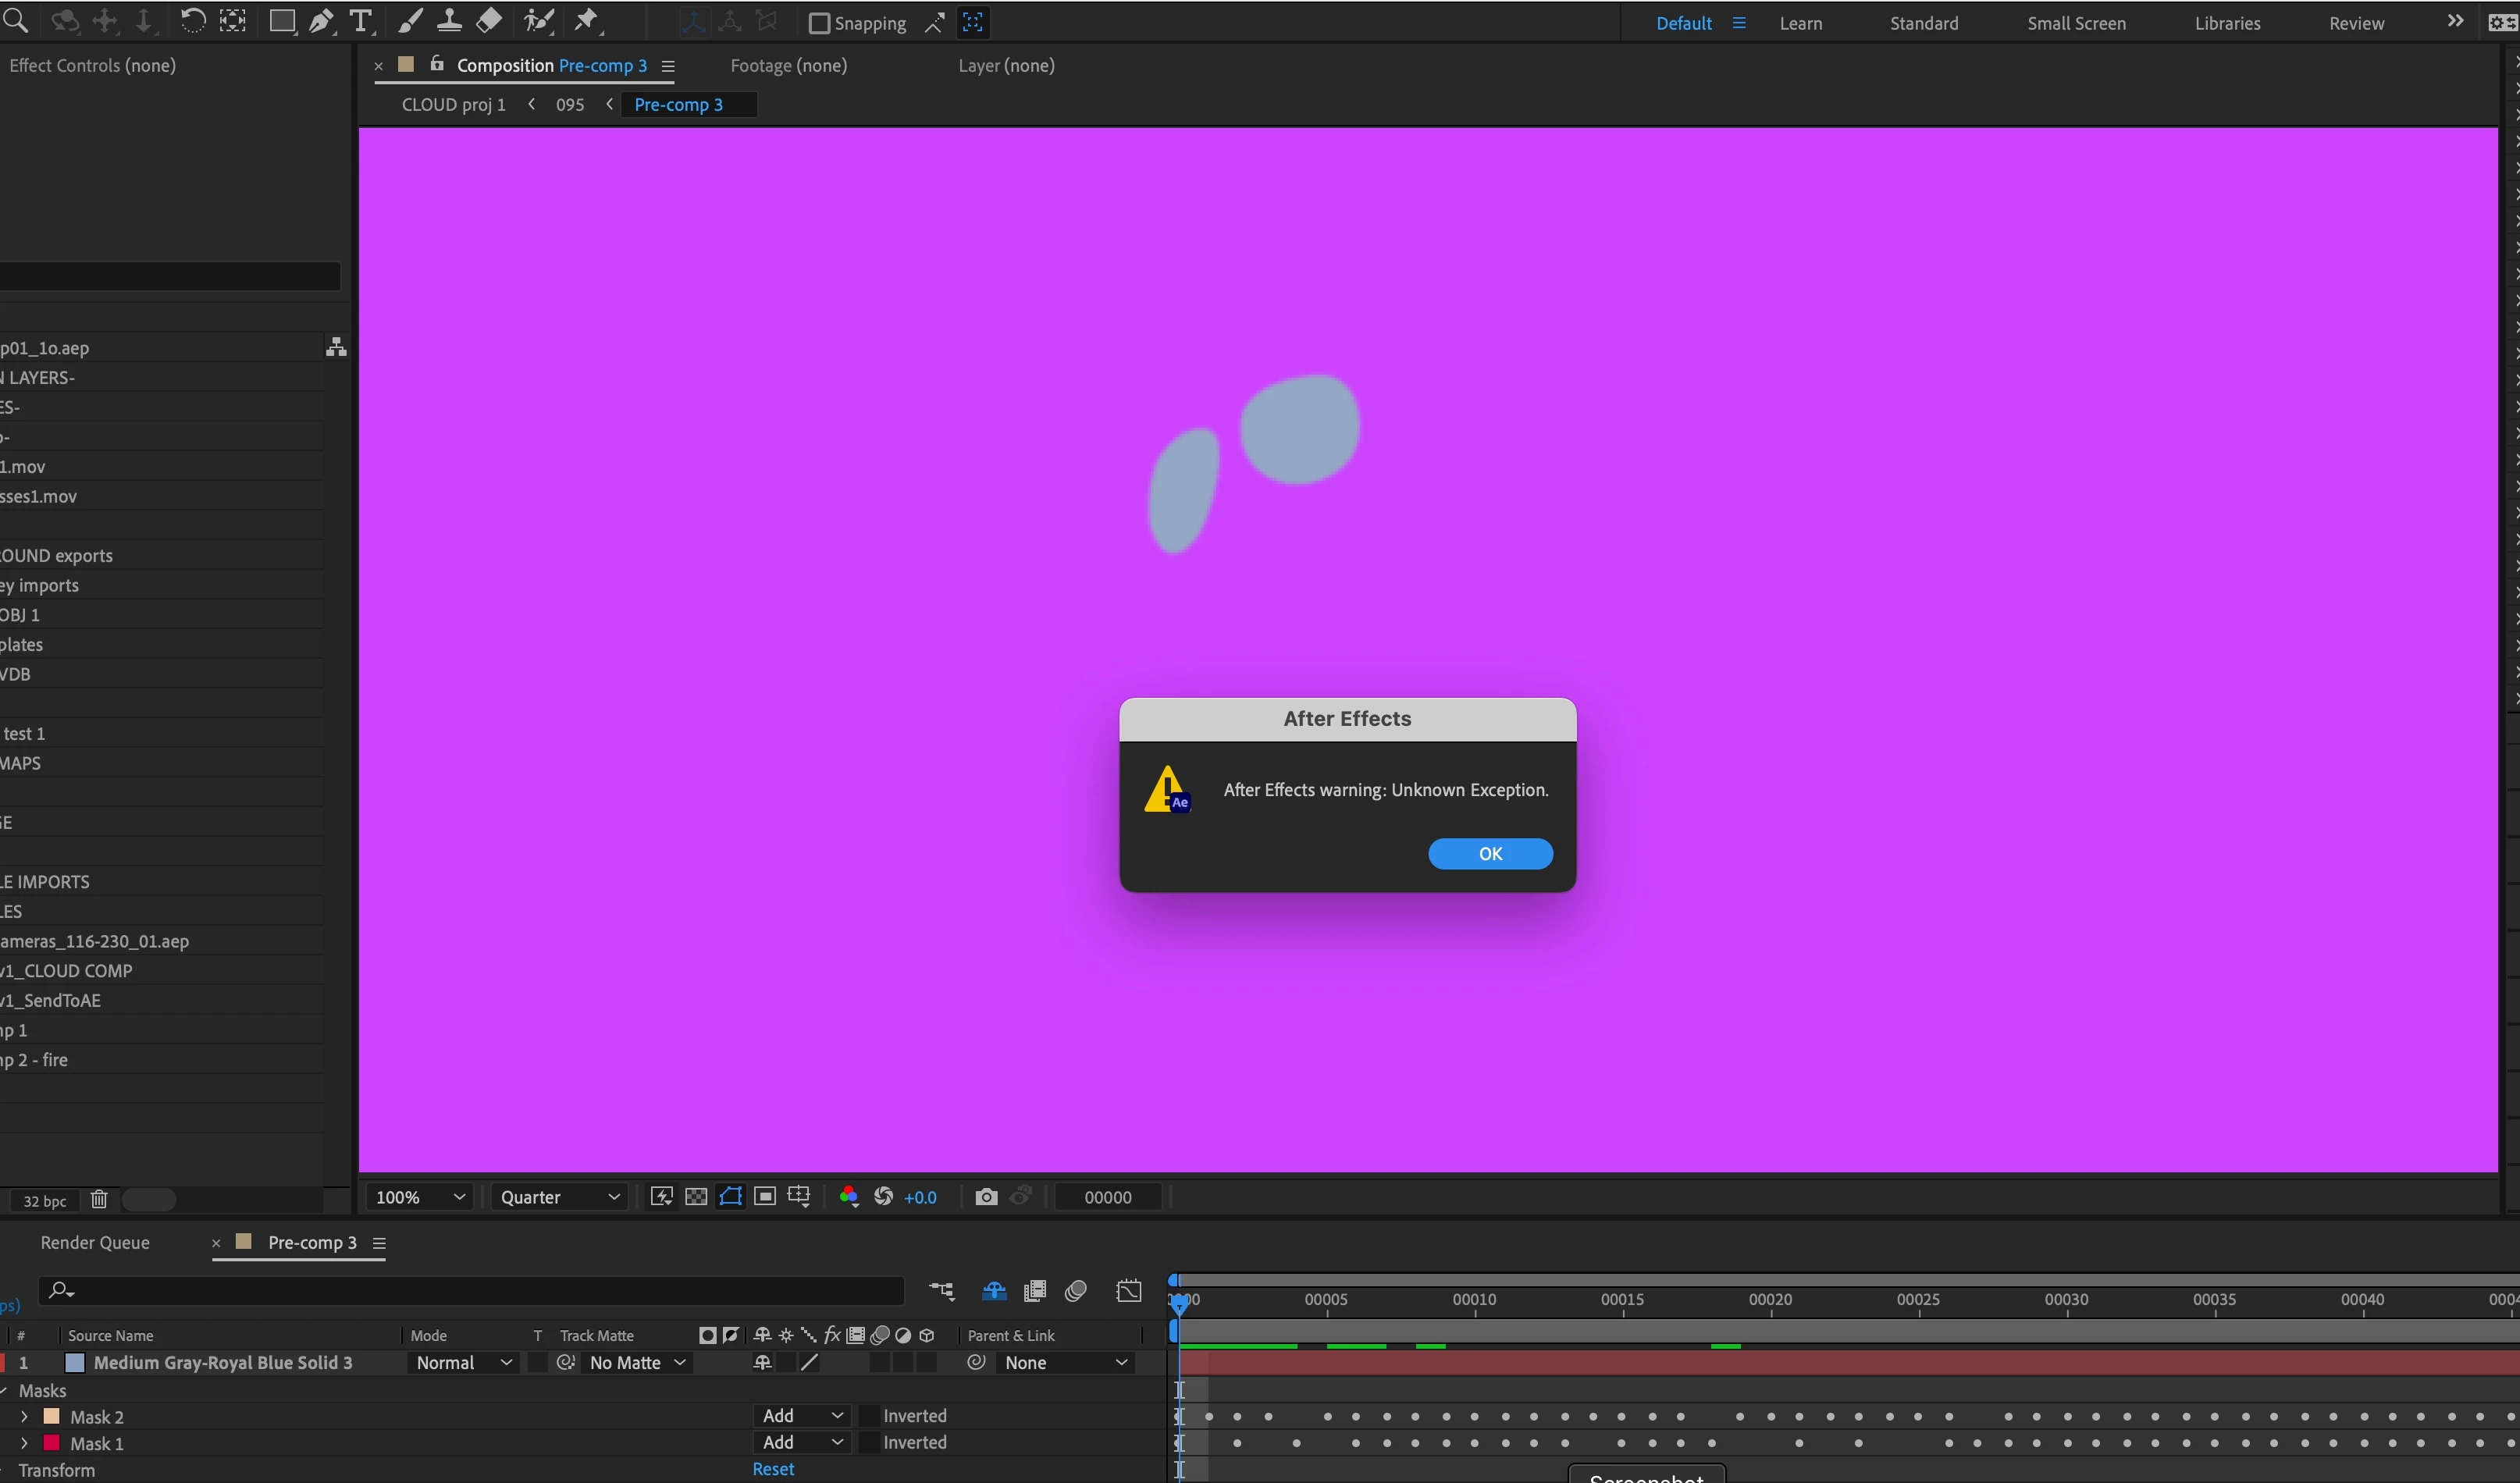Open the layer blending Mode dropdown
This screenshot has width=2520, height=1483.
coord(463,1363)
